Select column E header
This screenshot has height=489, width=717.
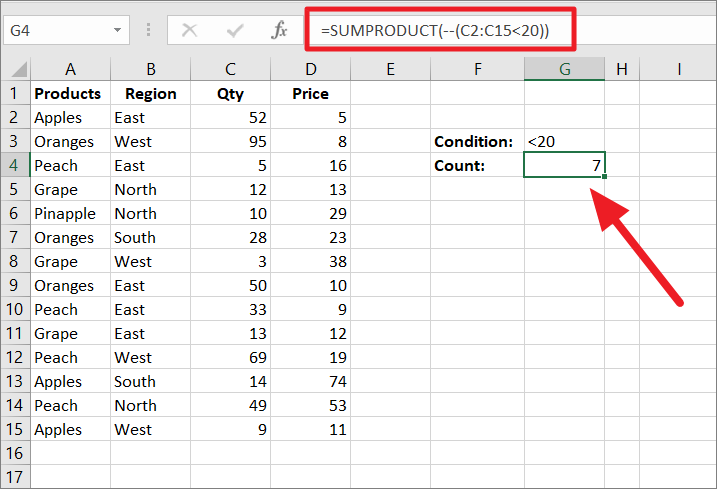pyautogui.click(x=391, y=70)
